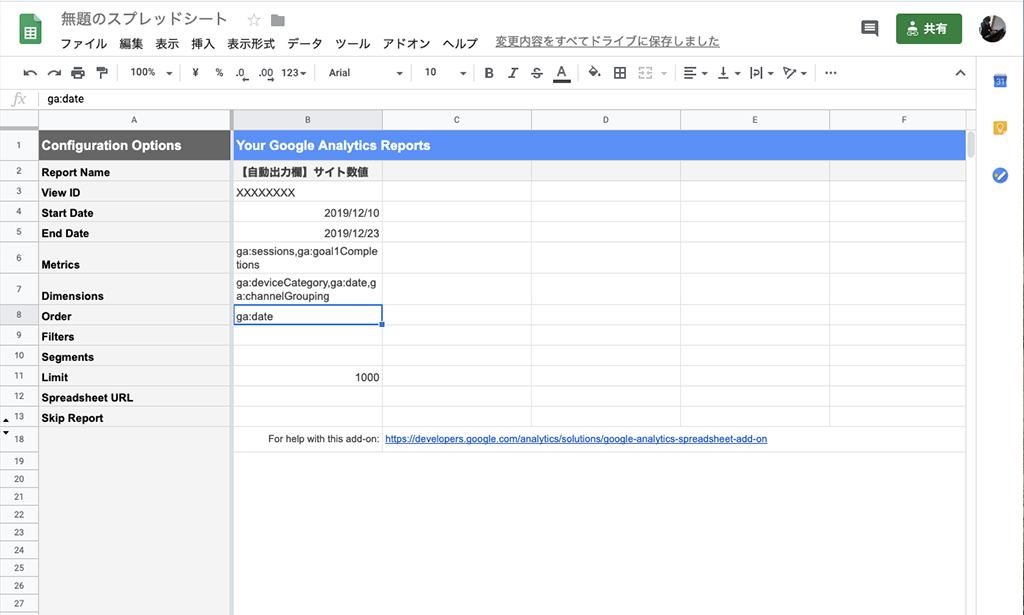The width and height of the screenshot is (1024, 615).
Task: Click into the formula bar
Action: 509,99
